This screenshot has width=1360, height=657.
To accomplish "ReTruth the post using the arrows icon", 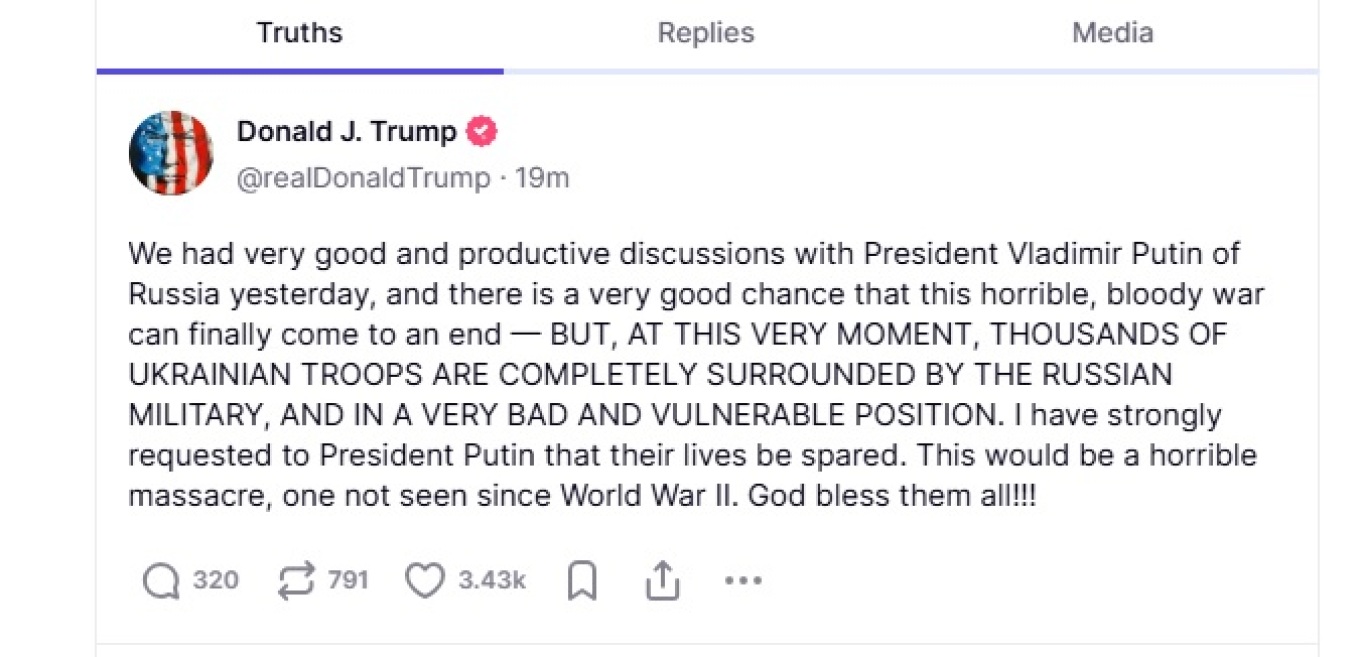I will click(x=296, y=580).
